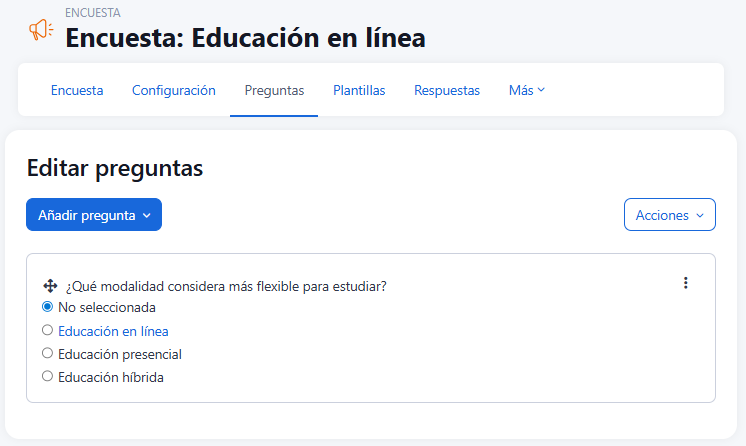The width and height of the screenshot is (746, 446).
Task: Expand the "Acciones" dropdown menu
Action: (x=669, y=215)
